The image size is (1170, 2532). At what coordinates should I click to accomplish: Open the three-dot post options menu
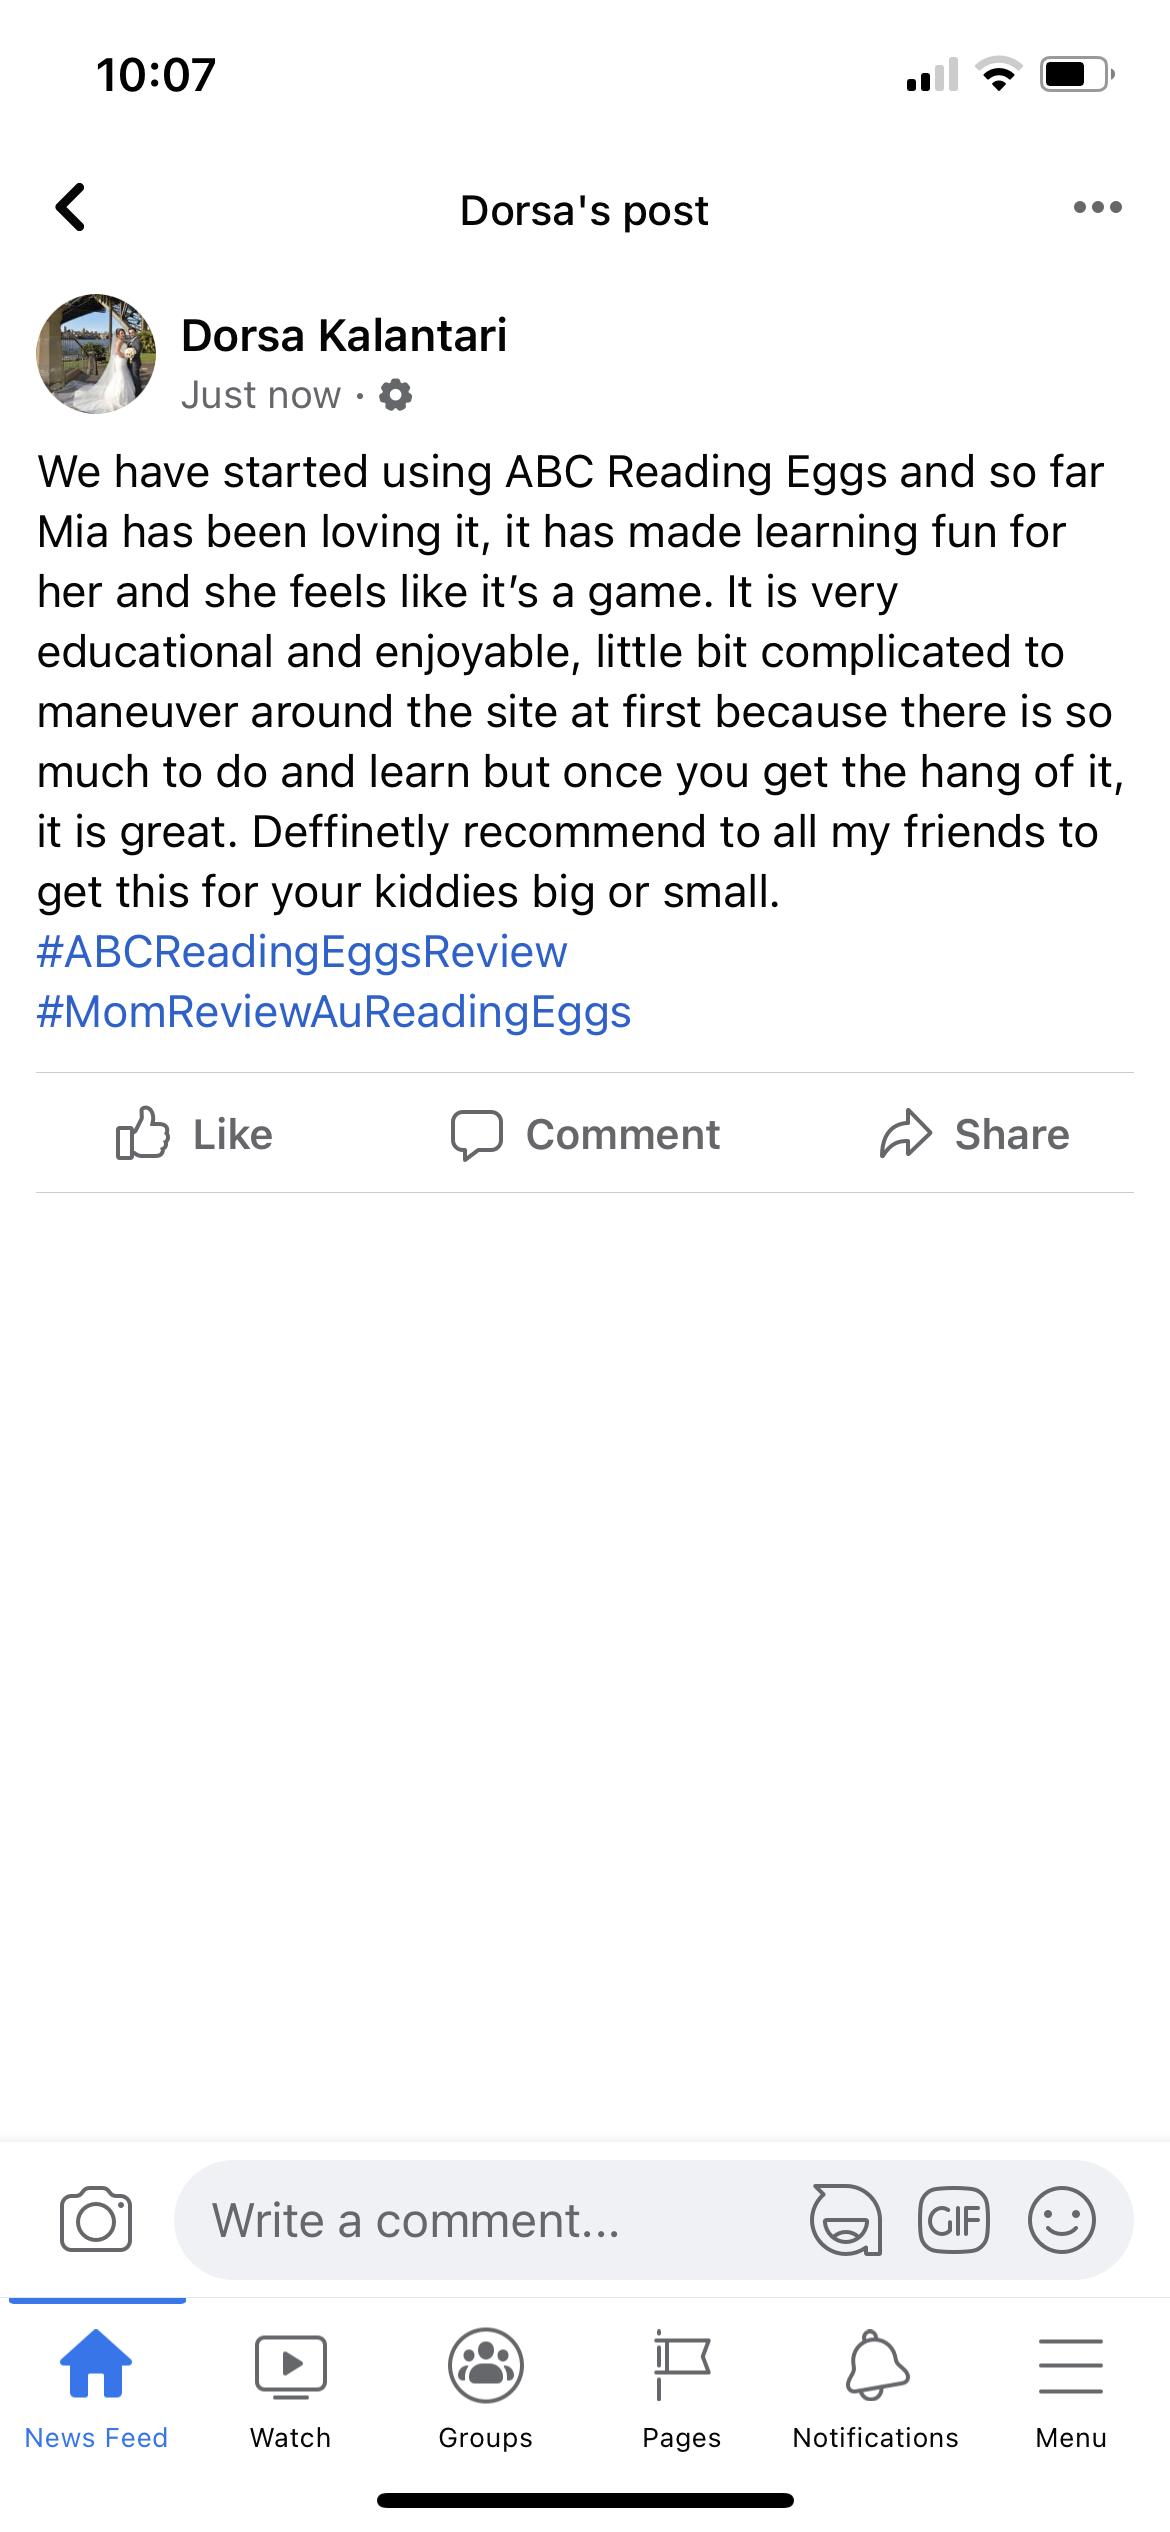(x=1097, y=208)
